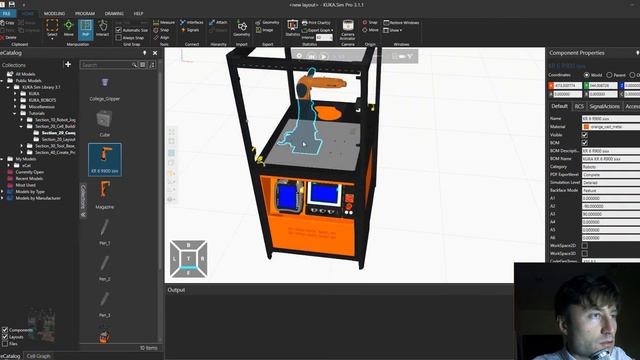The width and height of the screenshot is (640, 360).
Task: Toggle Automatic Size checkbox
Action: coord(118,30)
